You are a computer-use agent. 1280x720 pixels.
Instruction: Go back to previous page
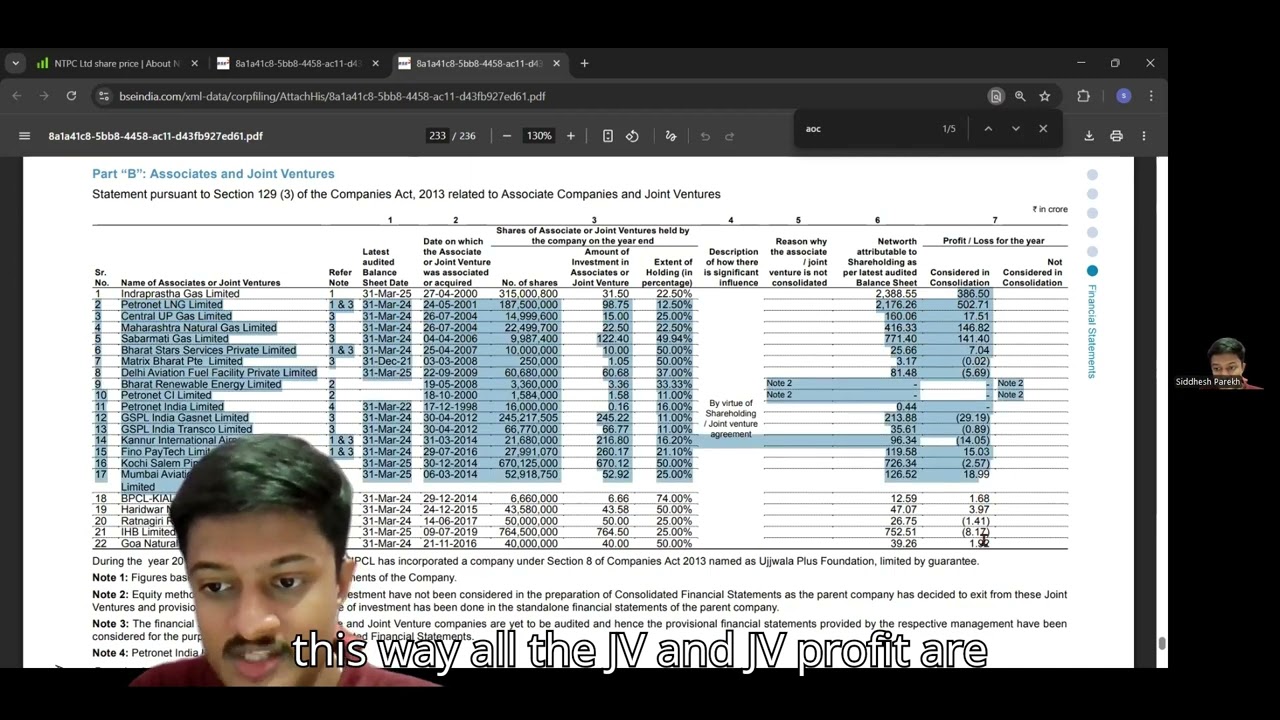(x=16, y=96)
